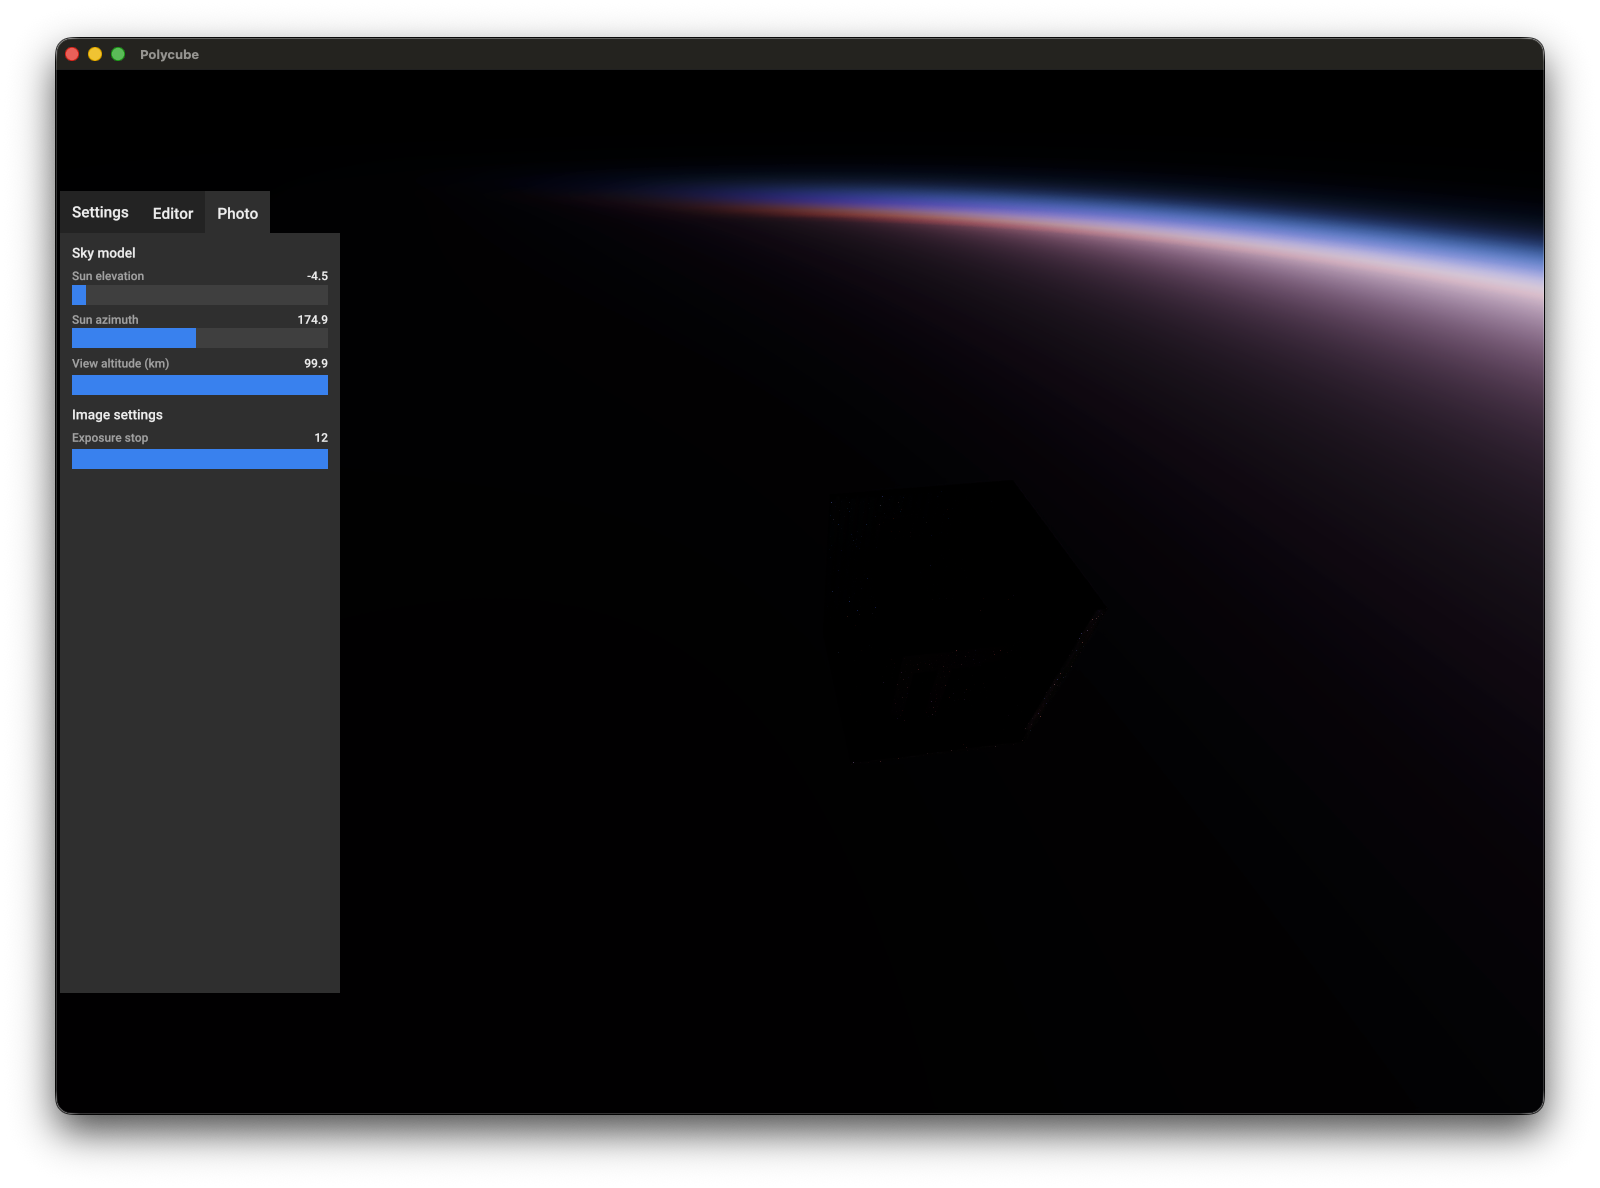
Task: Open the Editor tab
Action: 173,214
